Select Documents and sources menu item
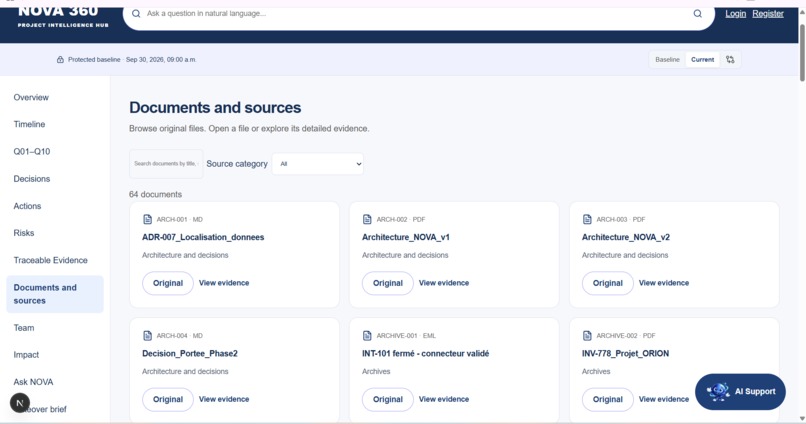Image resolution: width=806 pixels, height=424 pixels. [54, 294]
